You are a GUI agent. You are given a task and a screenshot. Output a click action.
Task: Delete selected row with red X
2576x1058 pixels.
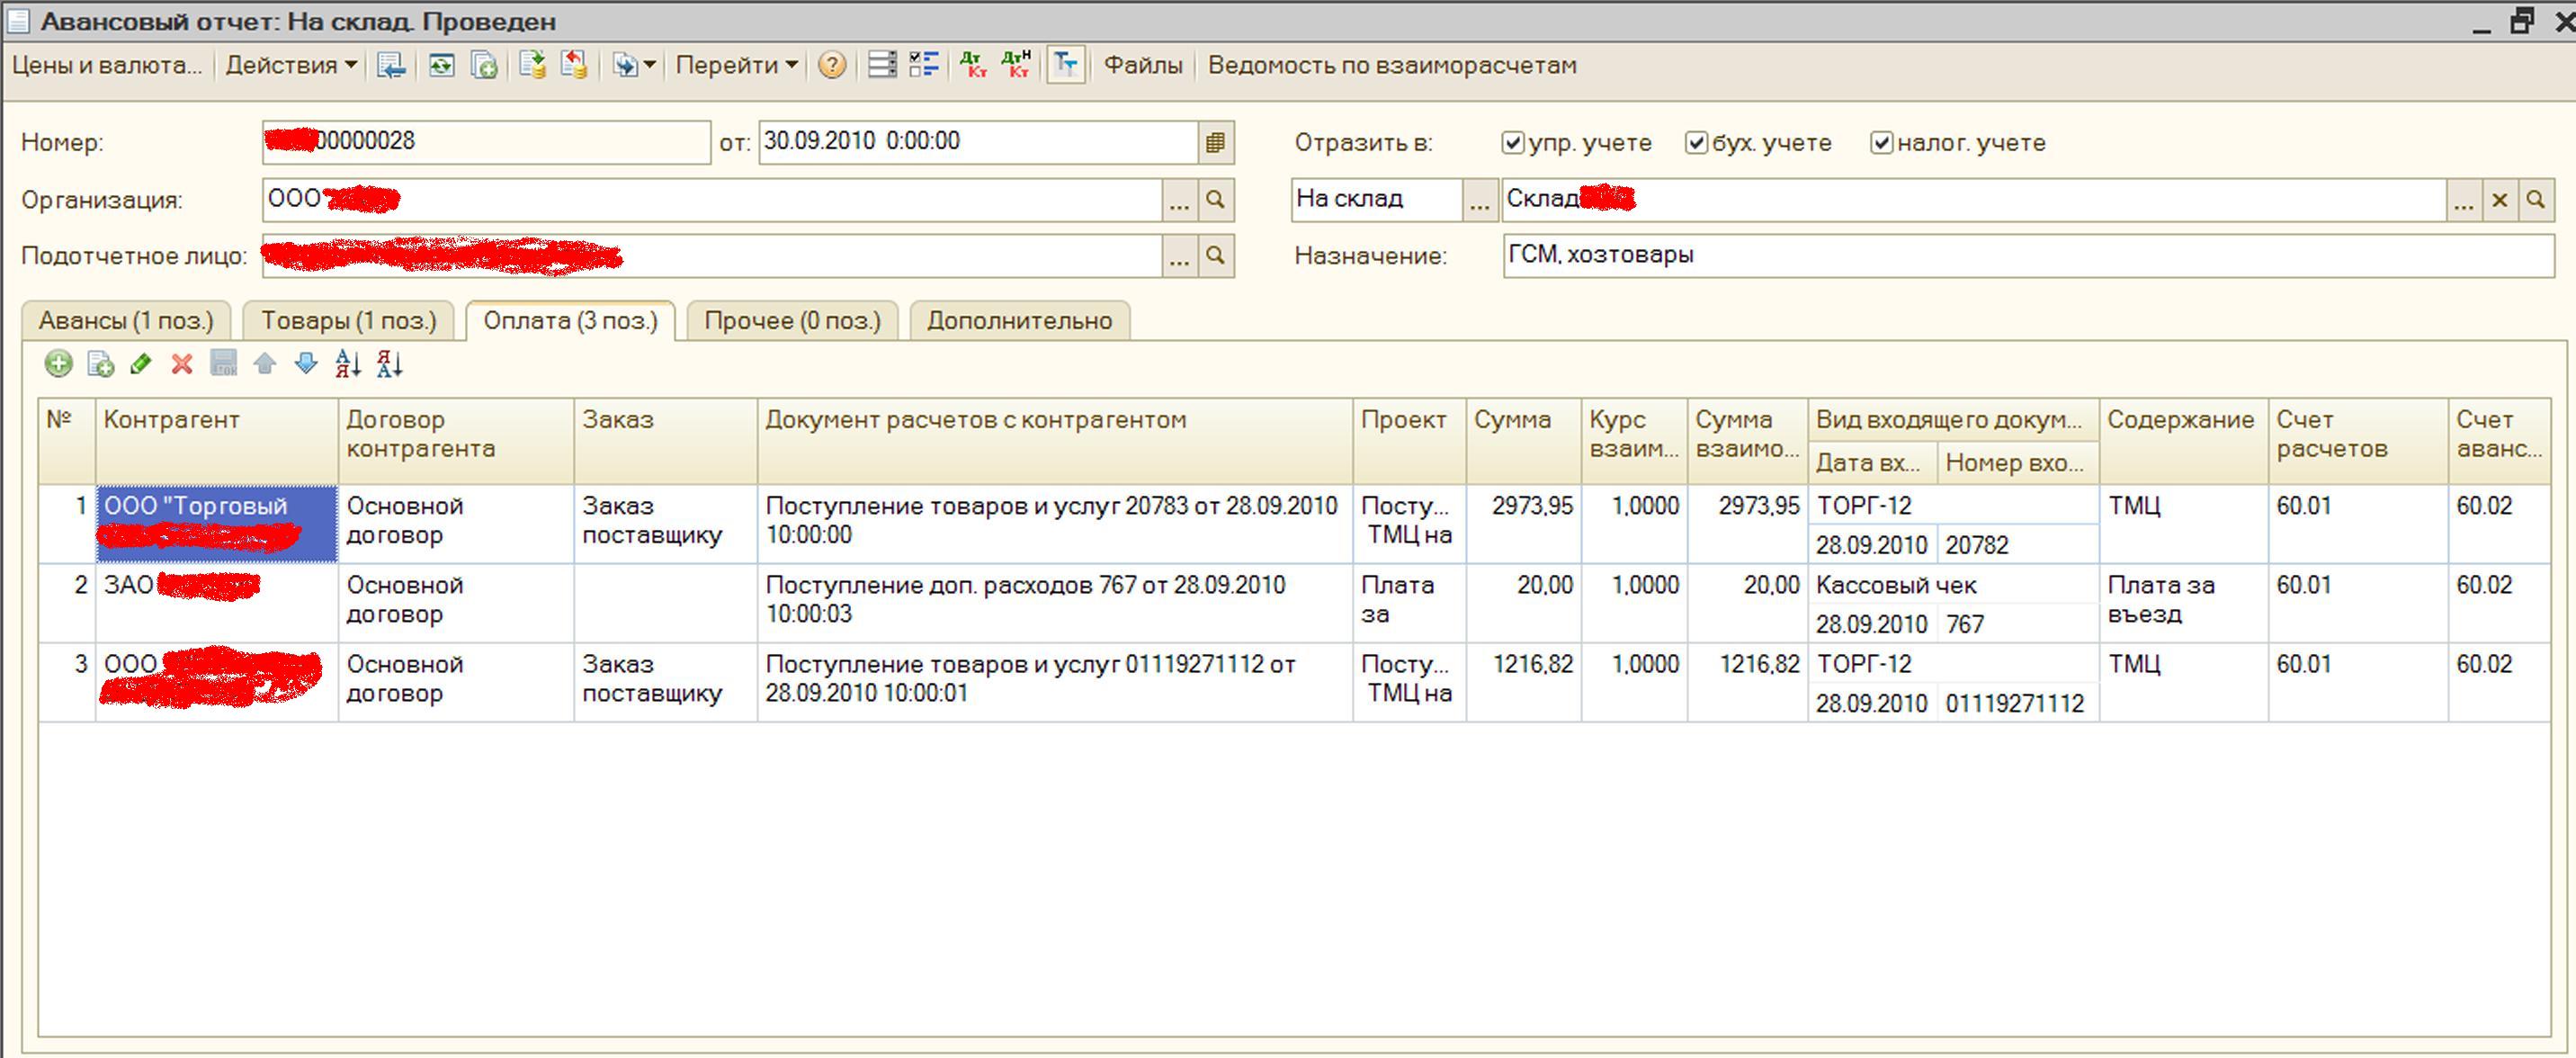click(181, 364)
